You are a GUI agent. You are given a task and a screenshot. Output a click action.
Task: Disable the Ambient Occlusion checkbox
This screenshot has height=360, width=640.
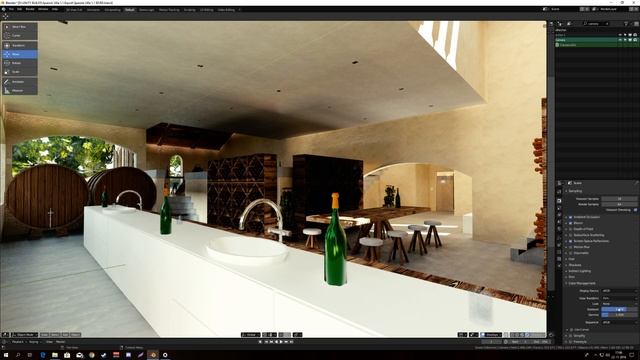[571, 217]
